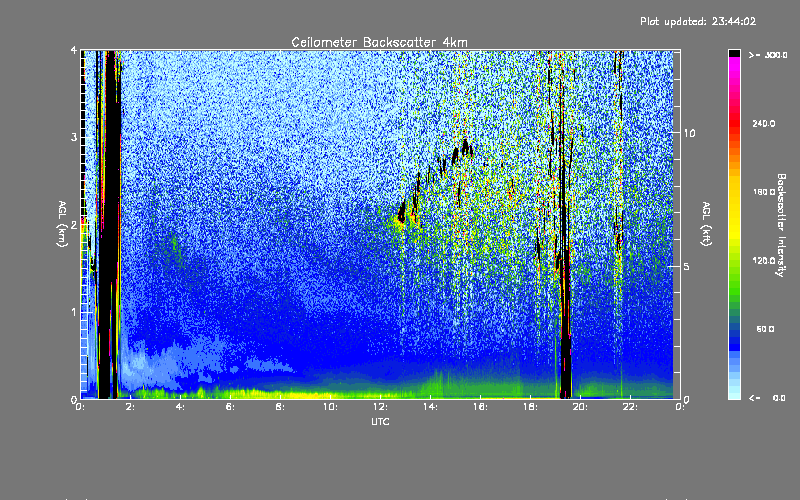Click the "Plot updated: 23:44:02" timestamp
Image resolution: width=800 pixels, height=500 pixels.
pyautogui.click(x=698, y=21)
